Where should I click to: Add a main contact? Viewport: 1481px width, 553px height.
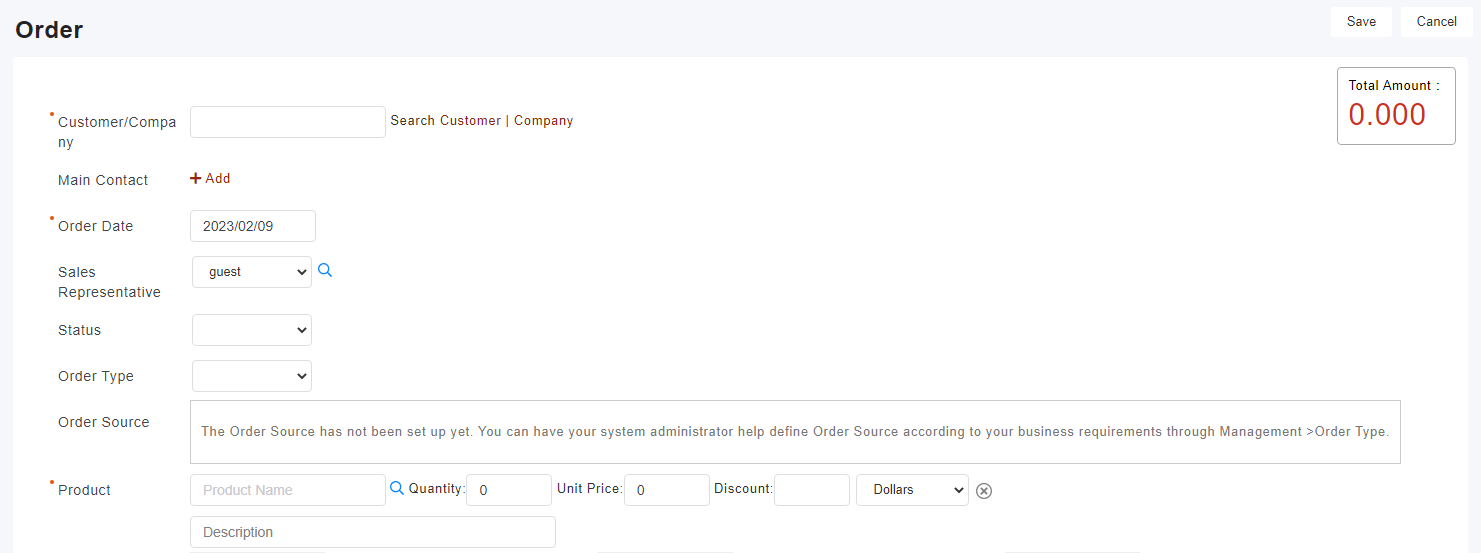click(210, 178)
